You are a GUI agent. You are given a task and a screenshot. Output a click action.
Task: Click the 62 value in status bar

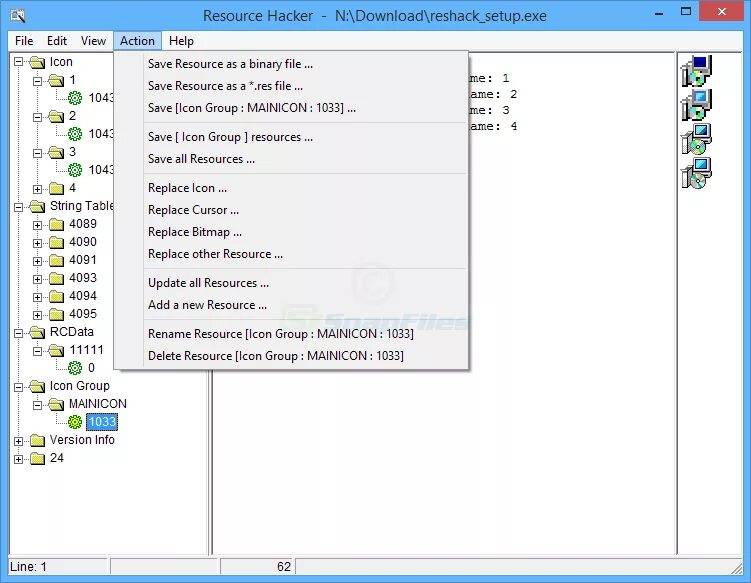pyautogui.click(x=284, y=567)
